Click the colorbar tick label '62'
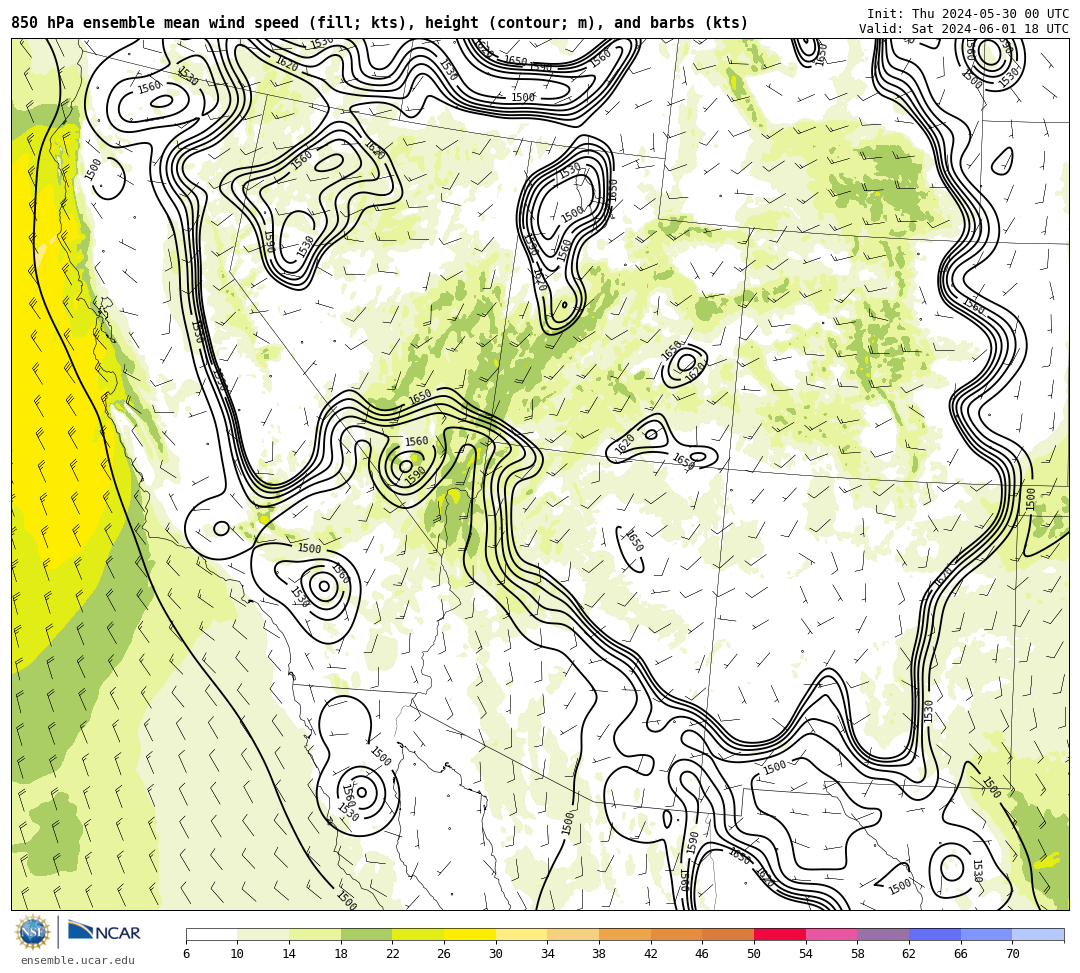Image resolution: width=1080 pixels, height=973 pixels. pyautogui.click(x=909, y=954)
